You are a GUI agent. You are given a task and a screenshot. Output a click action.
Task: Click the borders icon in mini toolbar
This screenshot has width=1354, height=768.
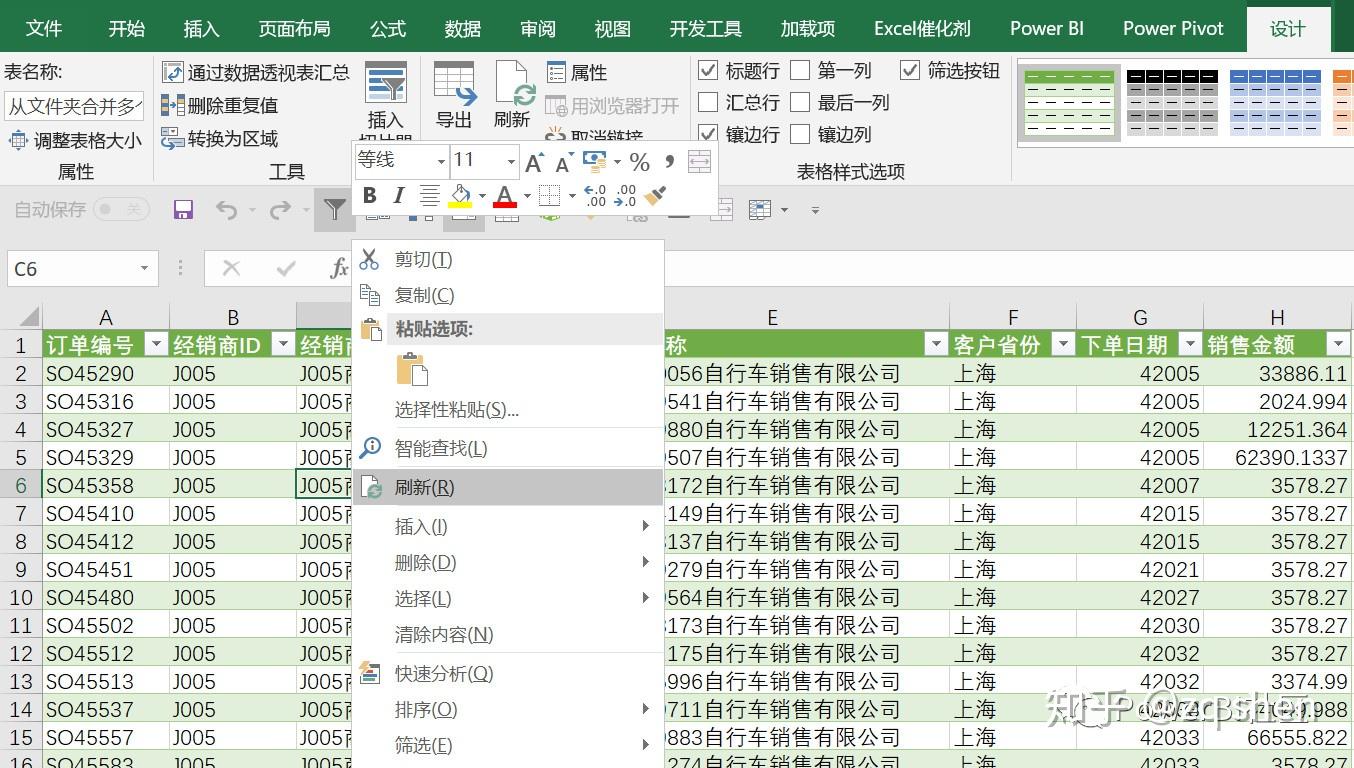click(549, 196)
